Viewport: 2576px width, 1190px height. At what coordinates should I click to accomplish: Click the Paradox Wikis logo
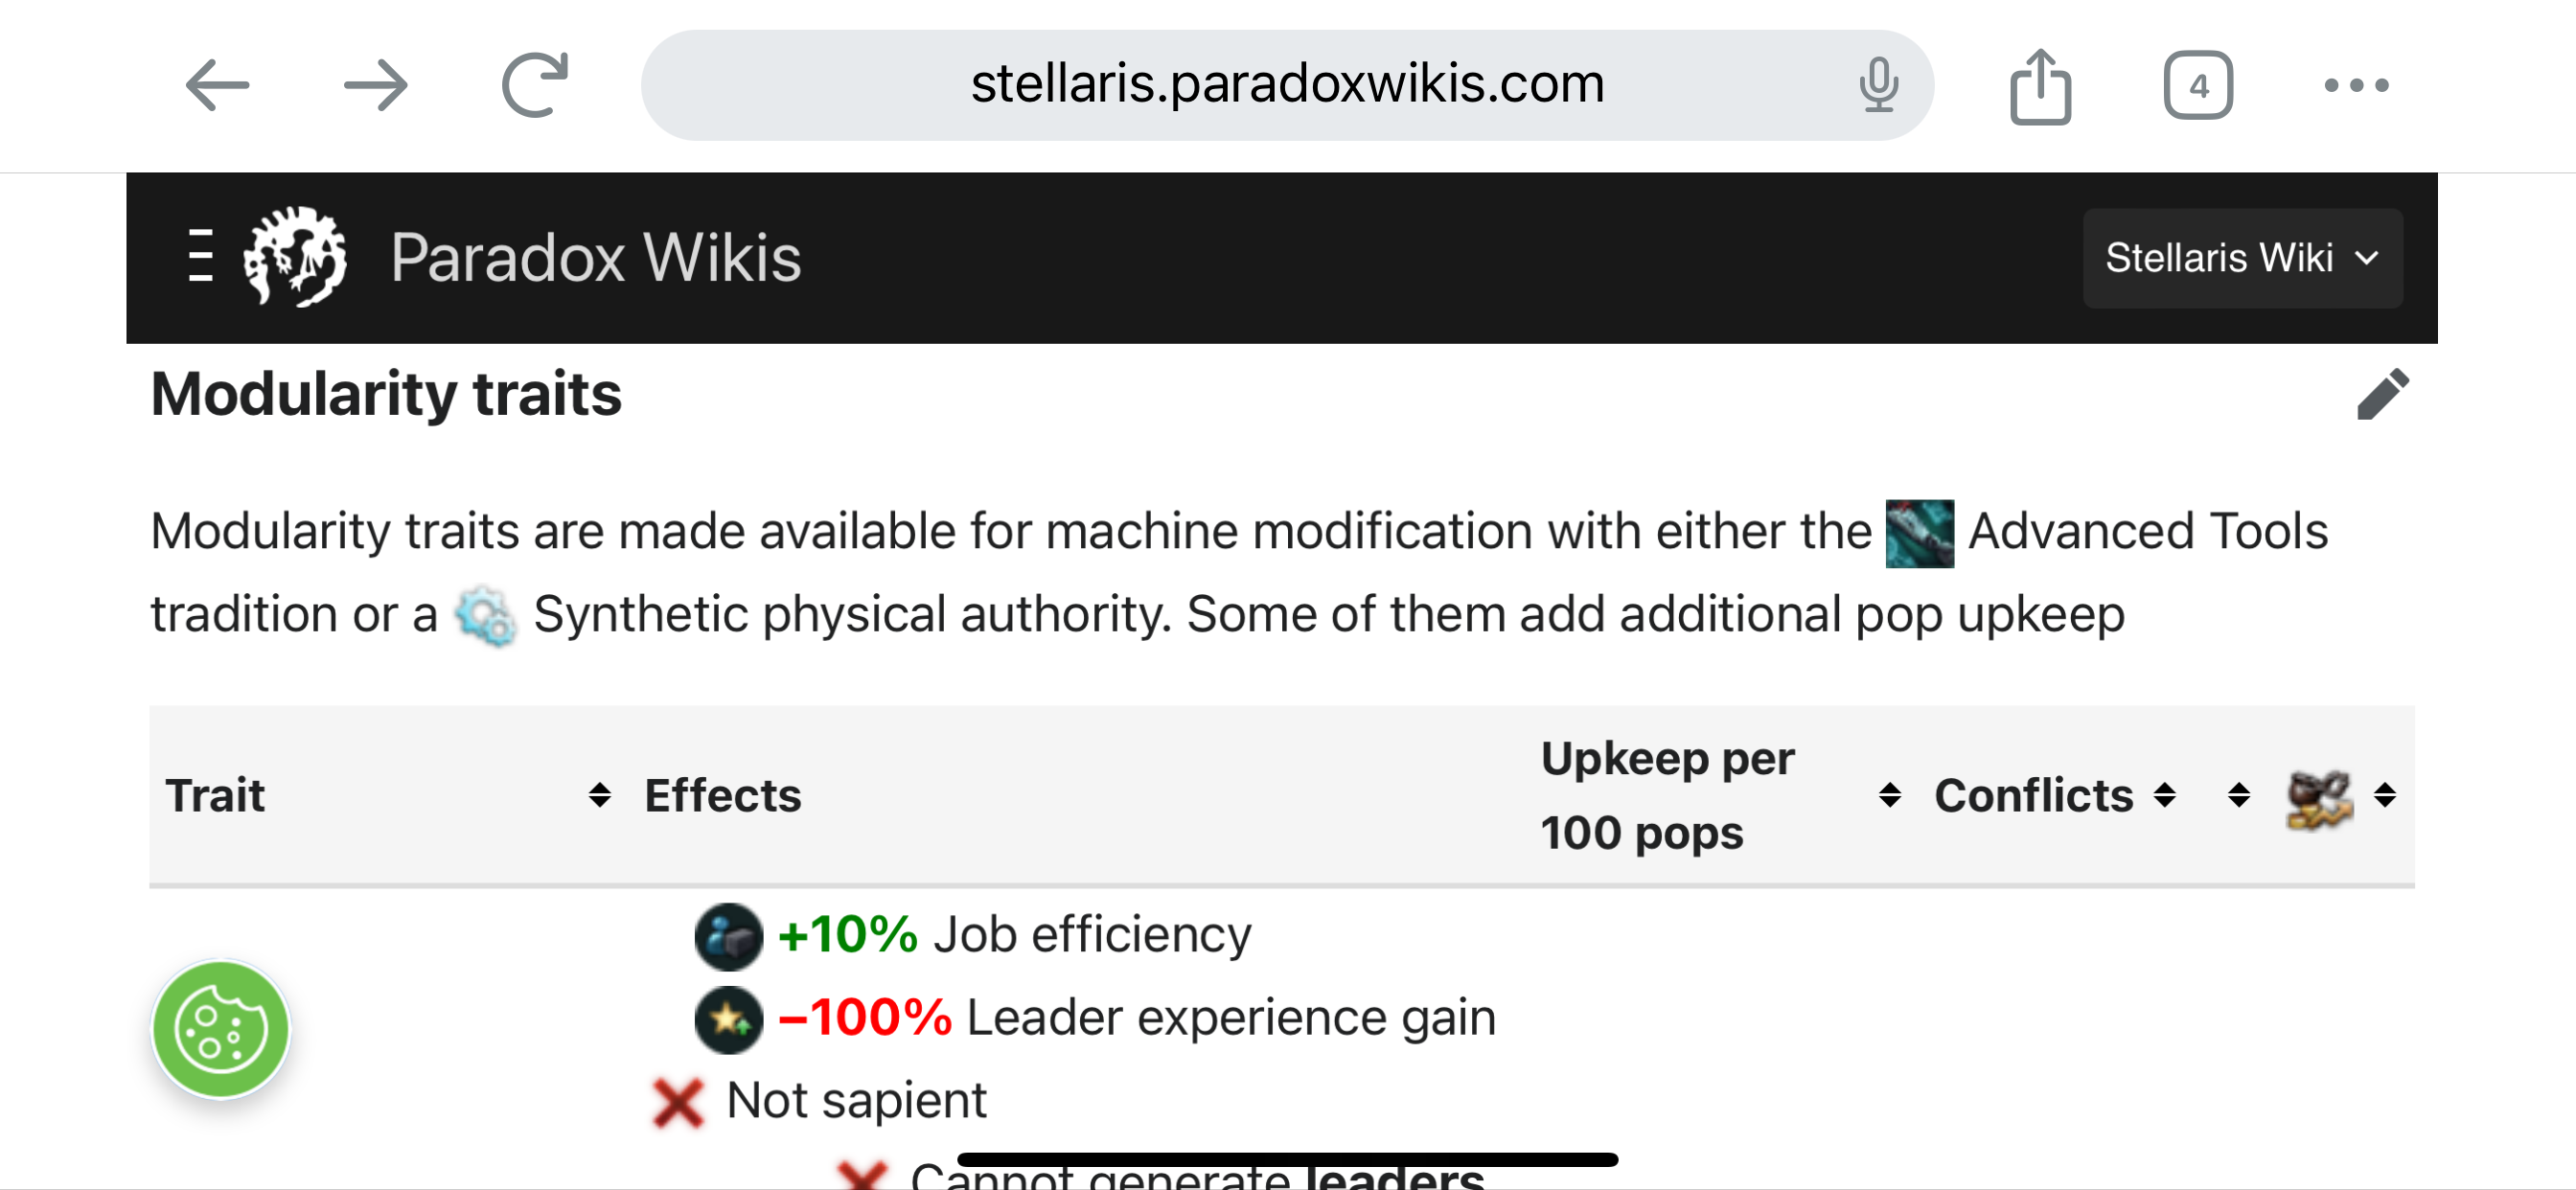(295, 256)
